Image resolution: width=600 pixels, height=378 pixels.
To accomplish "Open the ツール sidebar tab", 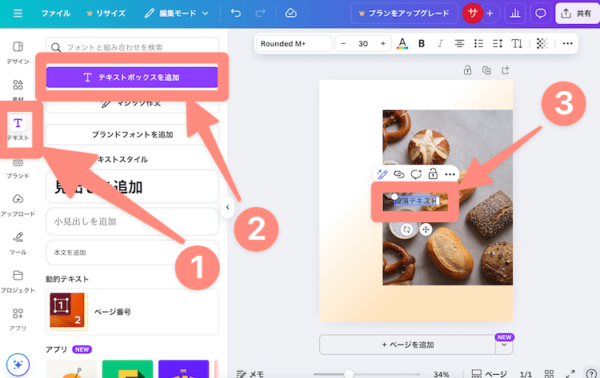I will click(x=18, y=243).
